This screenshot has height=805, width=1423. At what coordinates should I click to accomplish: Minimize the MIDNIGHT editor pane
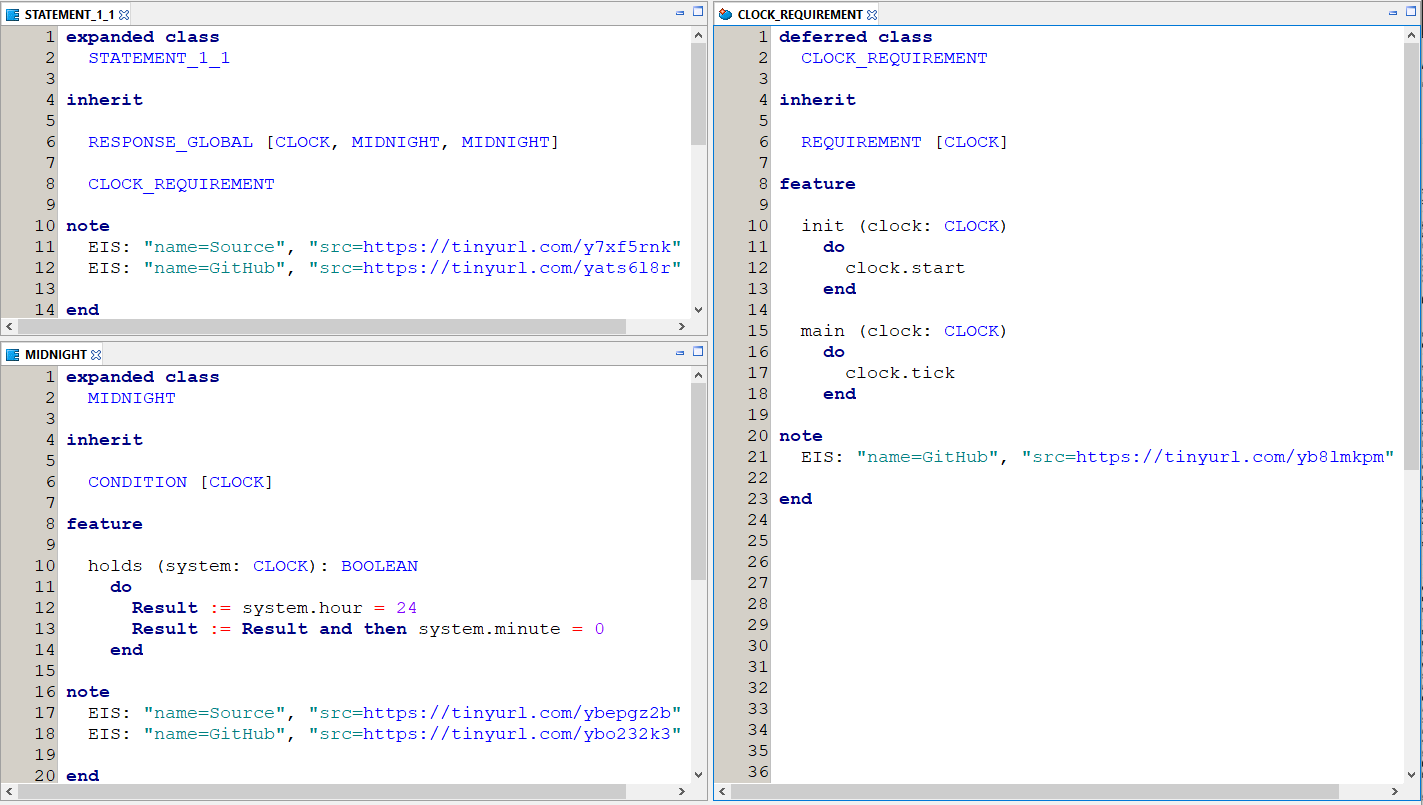(x=680, y=353)
